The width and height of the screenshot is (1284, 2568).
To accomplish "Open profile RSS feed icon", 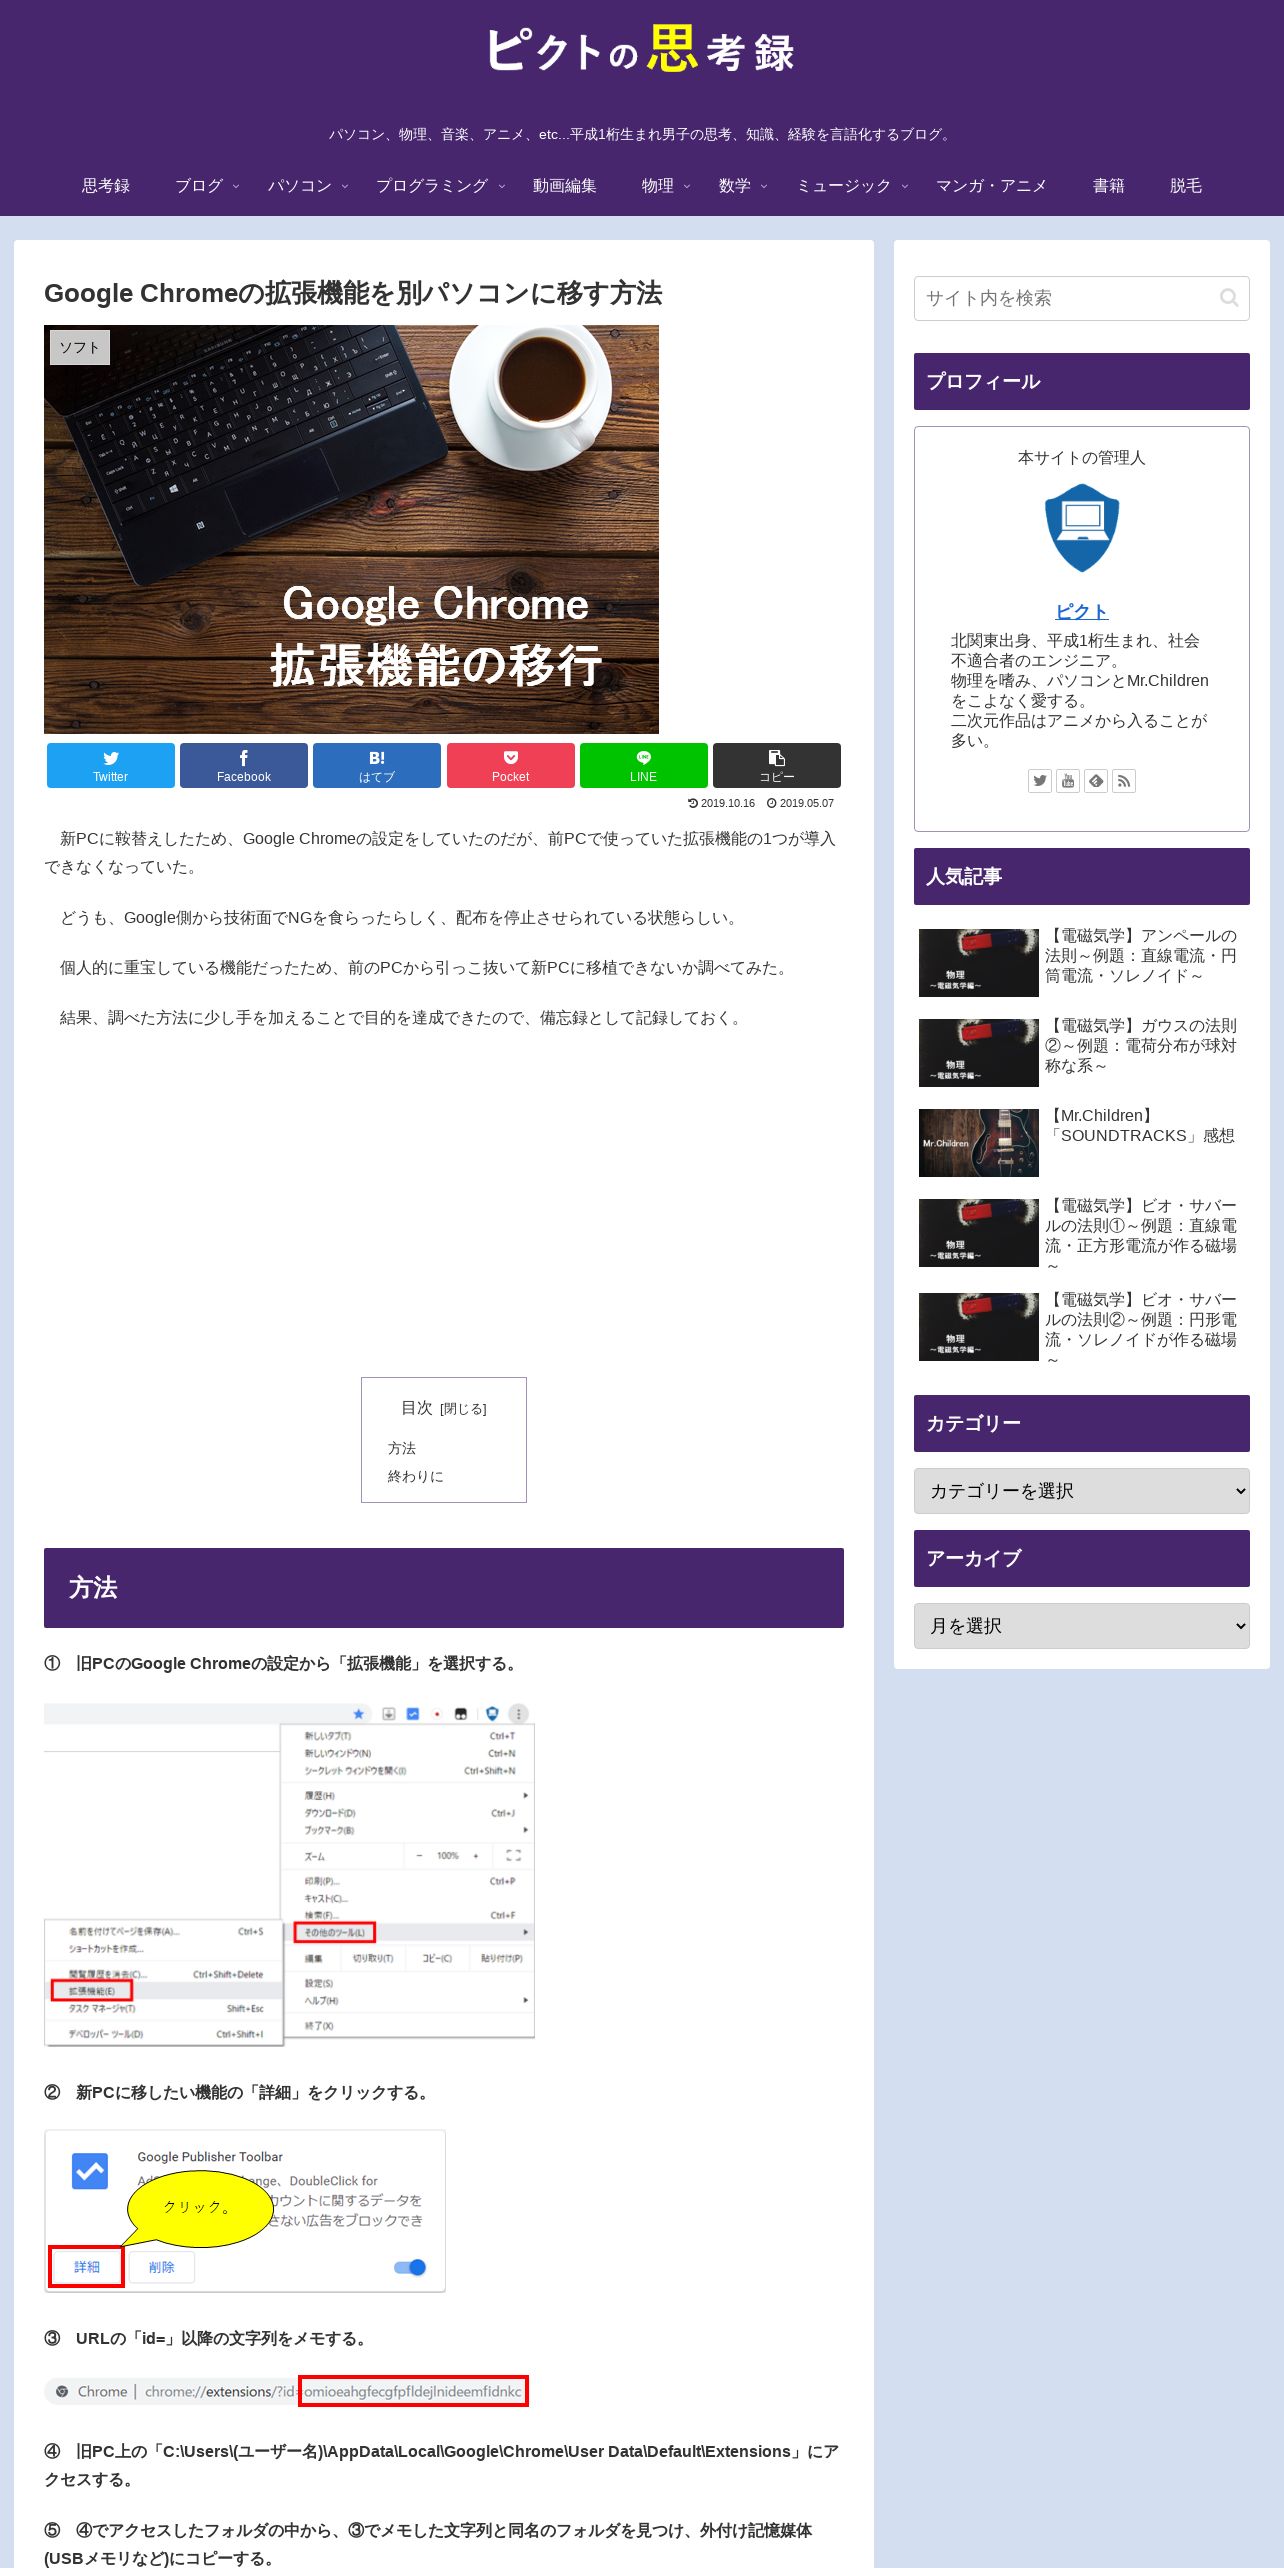I will (x=1124, y=781).
